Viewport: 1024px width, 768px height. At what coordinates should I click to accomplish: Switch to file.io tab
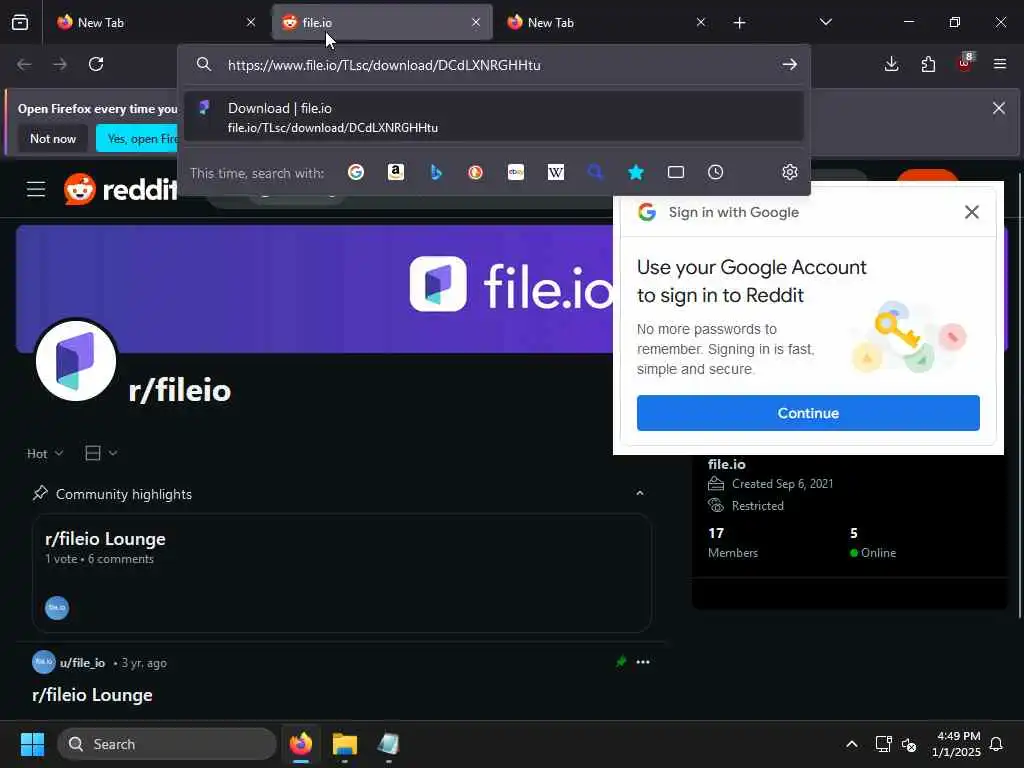[382, 22]
